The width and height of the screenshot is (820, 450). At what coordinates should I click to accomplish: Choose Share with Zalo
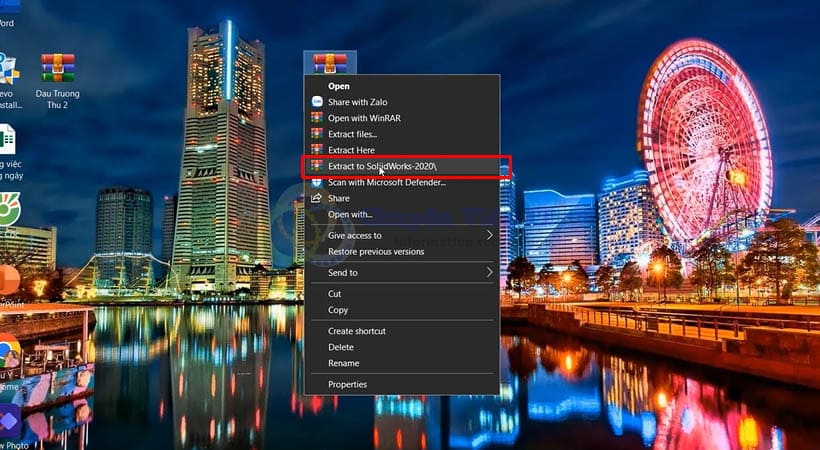click(357, 102)
